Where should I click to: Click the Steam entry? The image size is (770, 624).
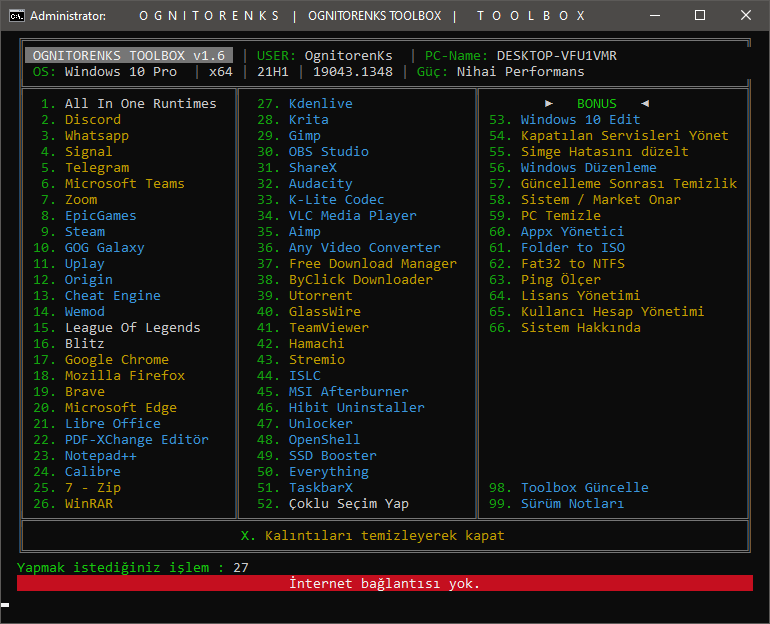(x=85, y=232)
